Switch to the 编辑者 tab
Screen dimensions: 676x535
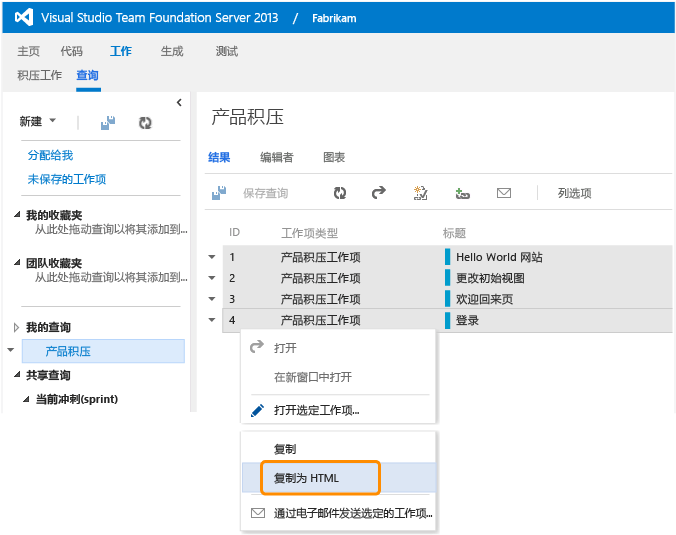click(x=277, y=157)
